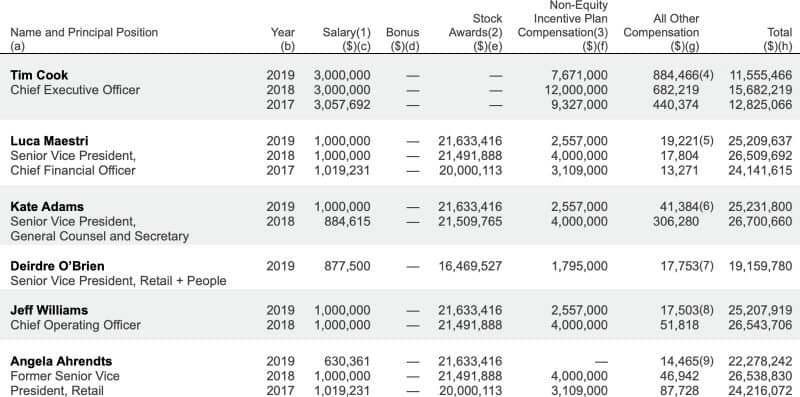Select Deirdre O'Brien's stock awards 16,469,527
The width and height of the screenshot is (800, 397).
[470, 266]
